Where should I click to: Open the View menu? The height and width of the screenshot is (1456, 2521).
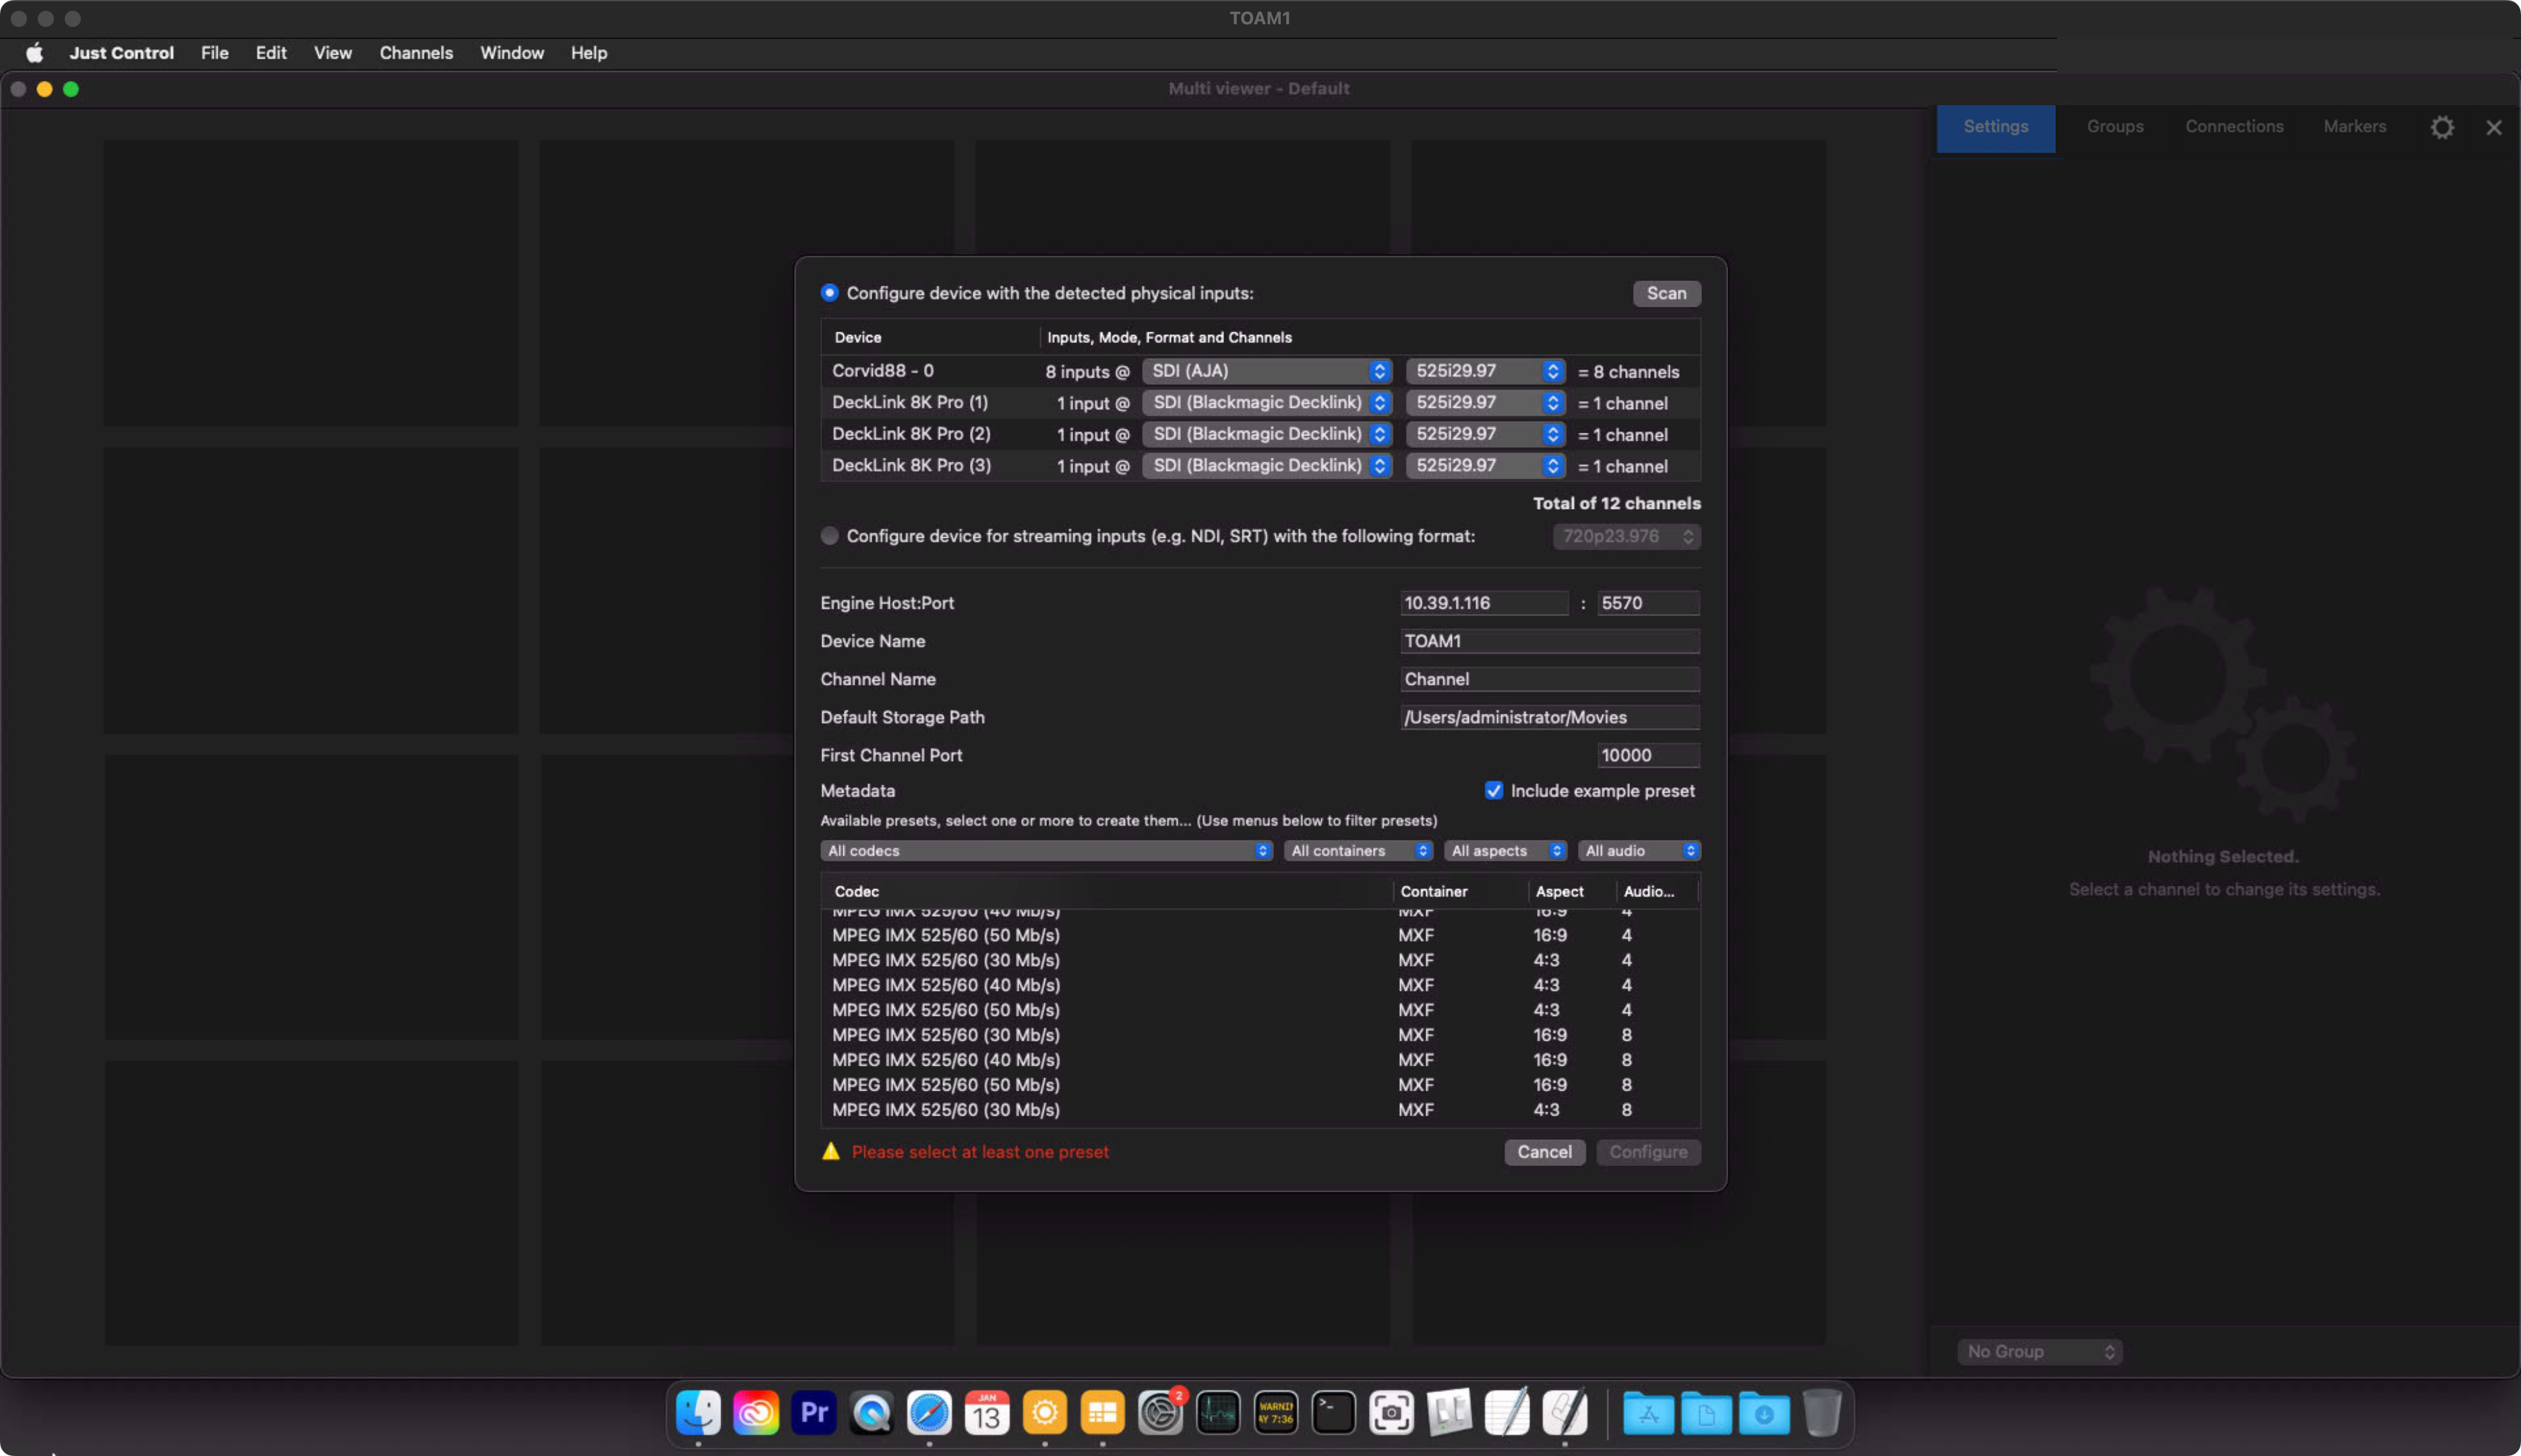pos(332,53)
